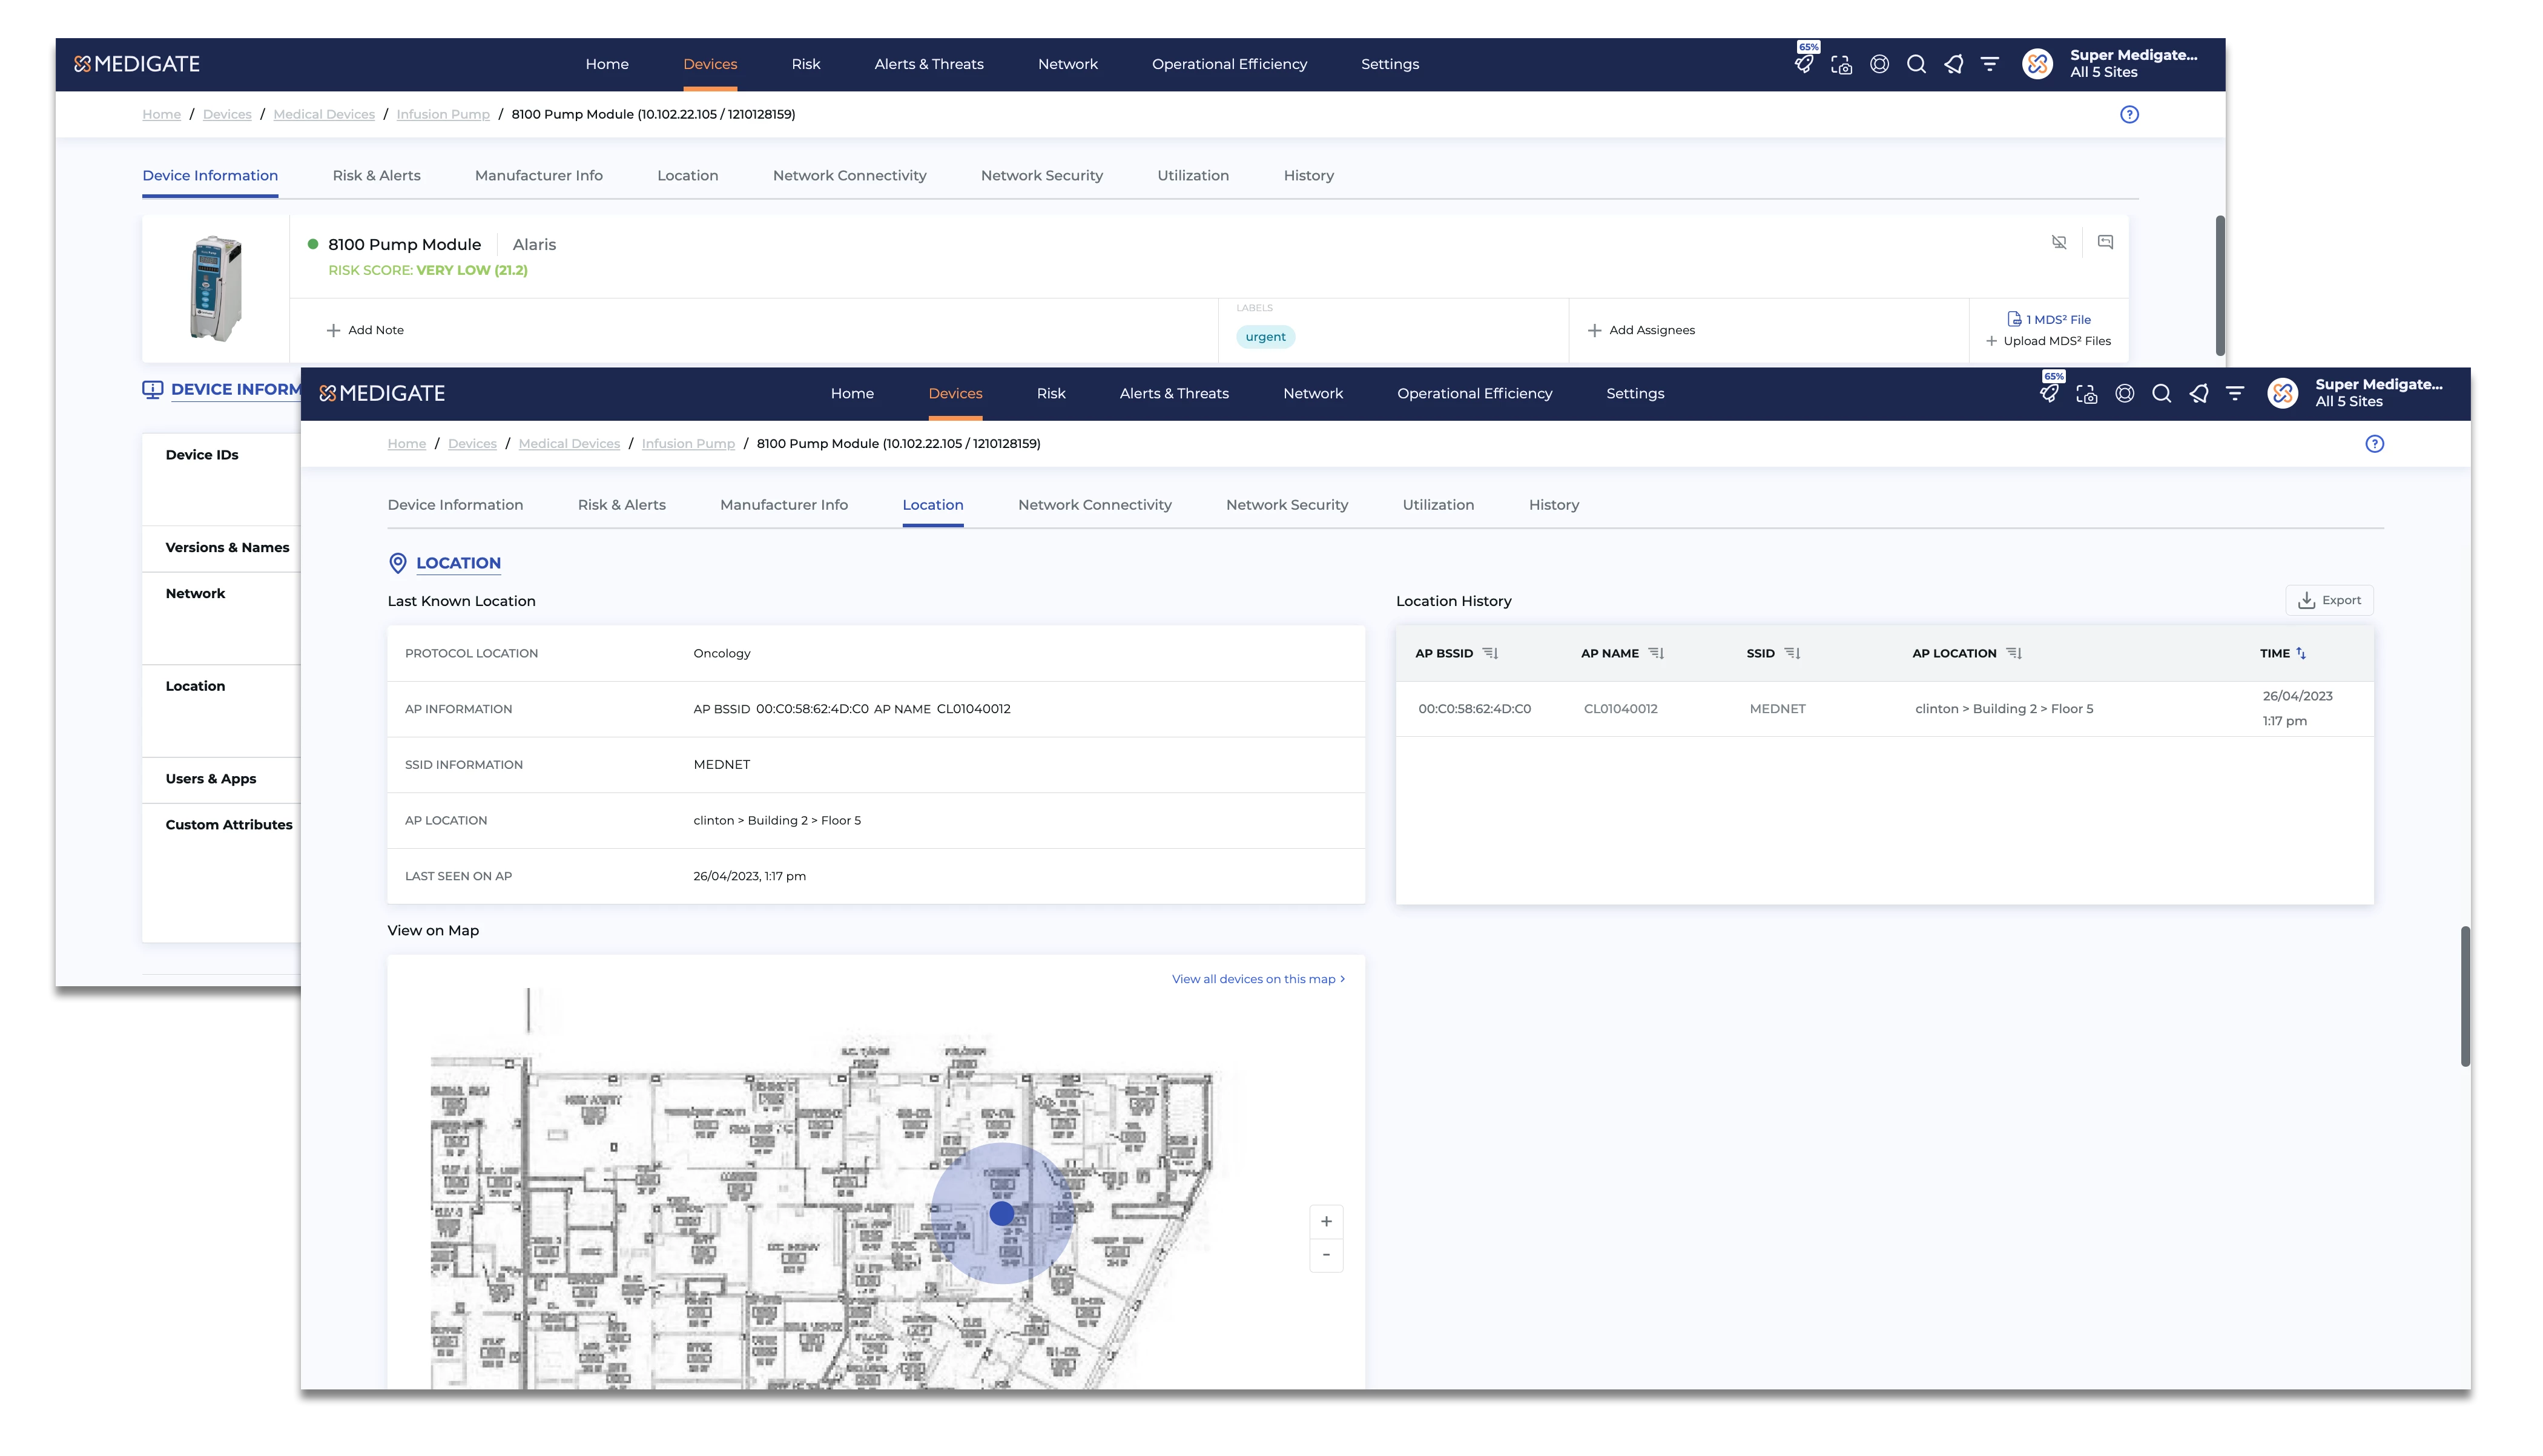This screenshot has width=2543, height=1456.
Task: Click the help question mark icon
Action: [2374, 444]
